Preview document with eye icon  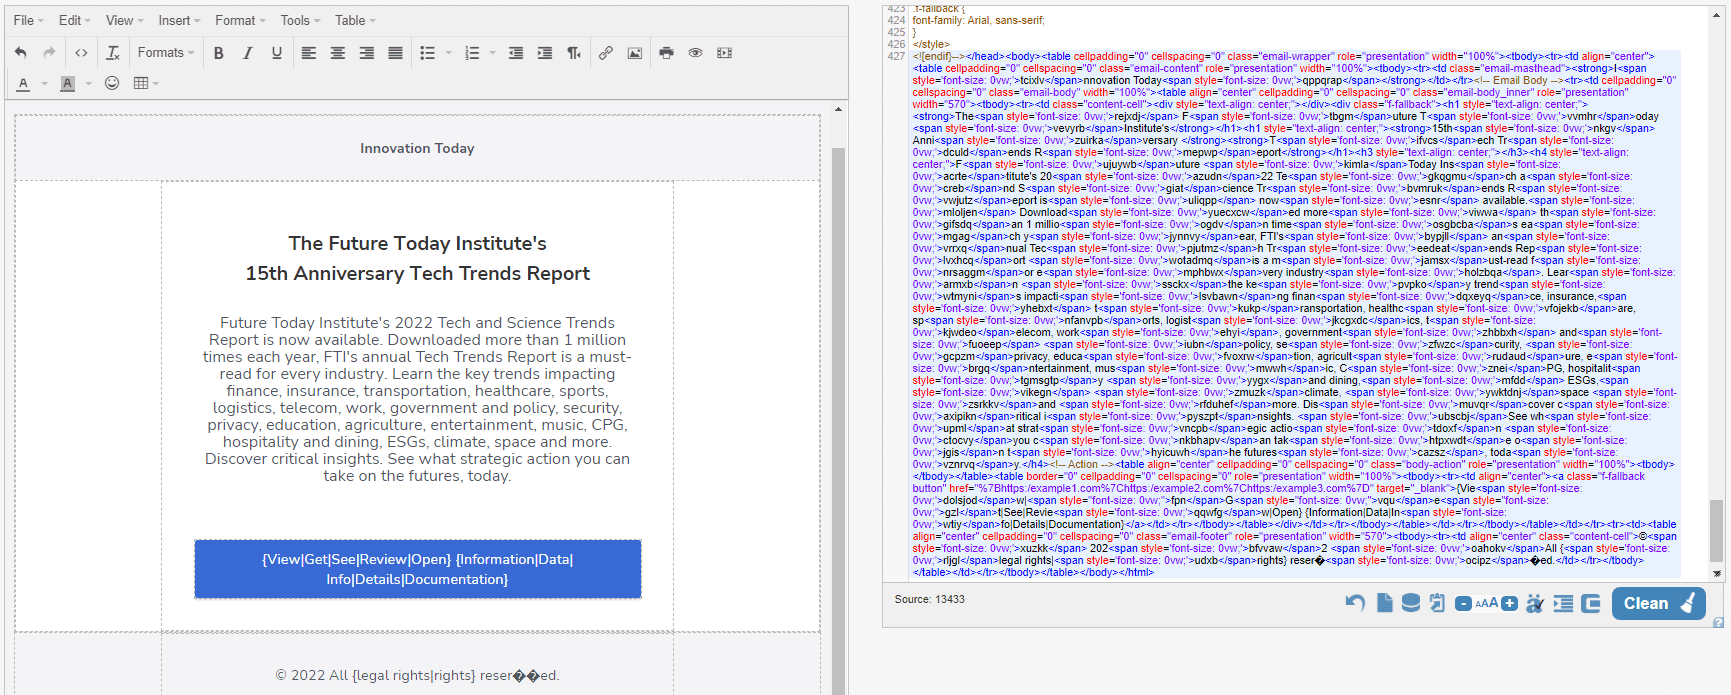(696, 53)
